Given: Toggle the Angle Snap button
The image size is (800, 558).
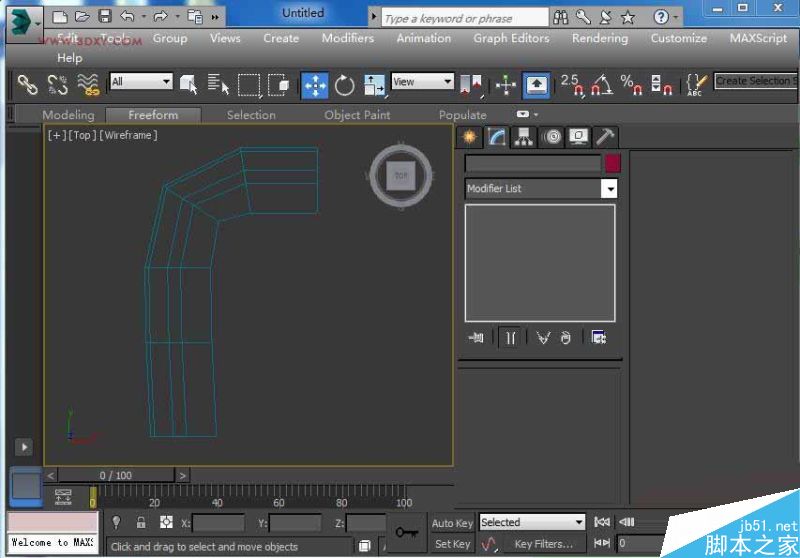Looking at the screenshot, I should [x=602, y=85].
